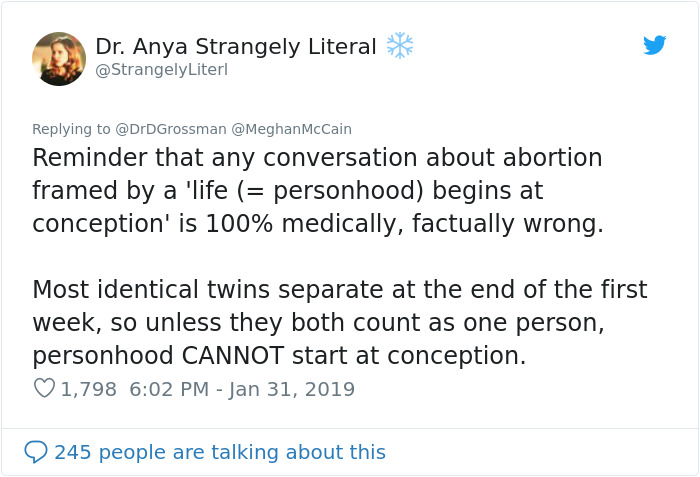Open the @DrDGrossman mention

coord(171,129)
